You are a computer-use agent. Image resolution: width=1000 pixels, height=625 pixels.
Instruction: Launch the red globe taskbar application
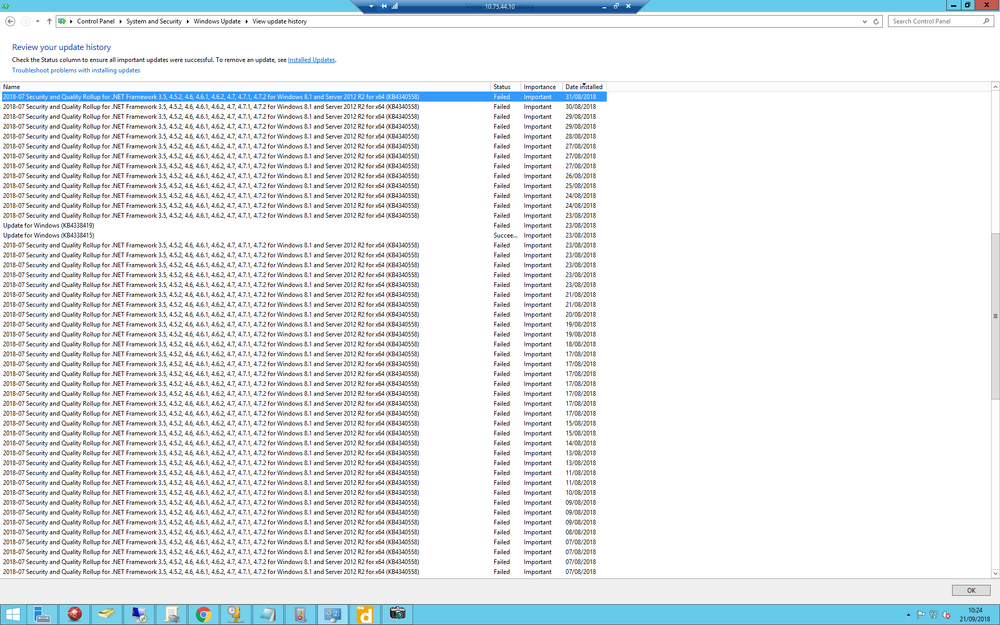[75, 614]
